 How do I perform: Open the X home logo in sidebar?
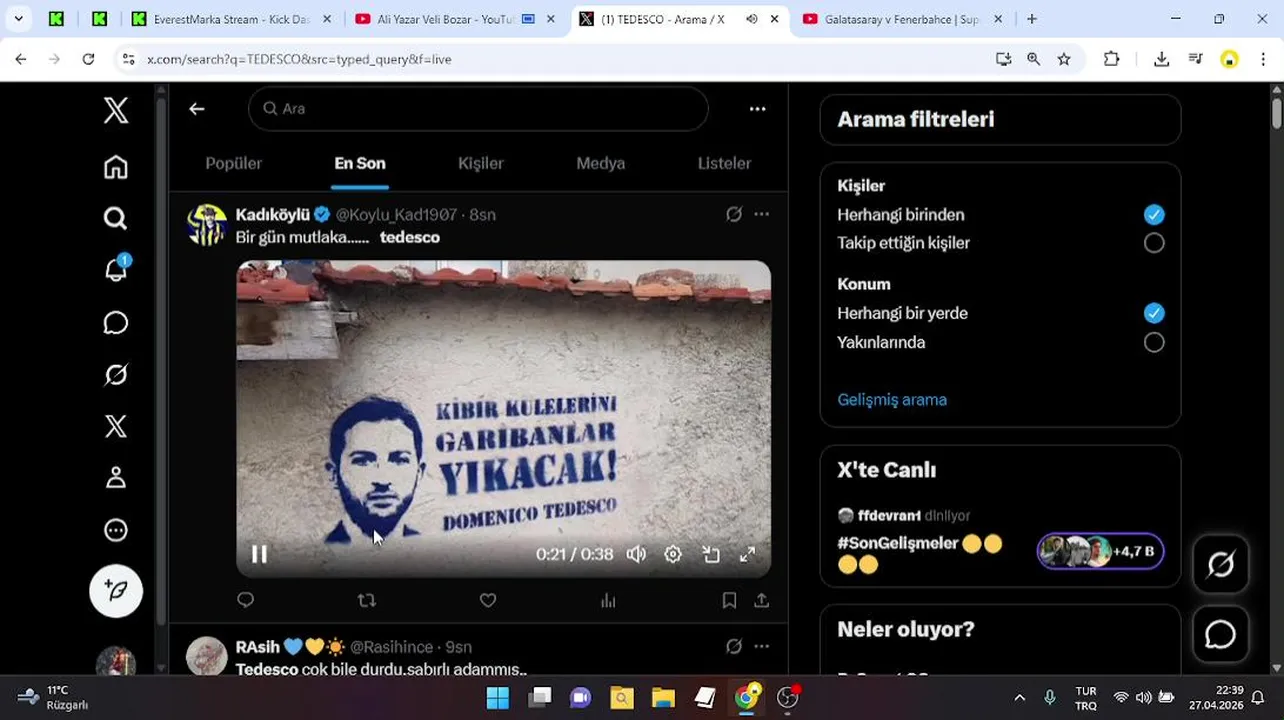[x=116, y=110]
